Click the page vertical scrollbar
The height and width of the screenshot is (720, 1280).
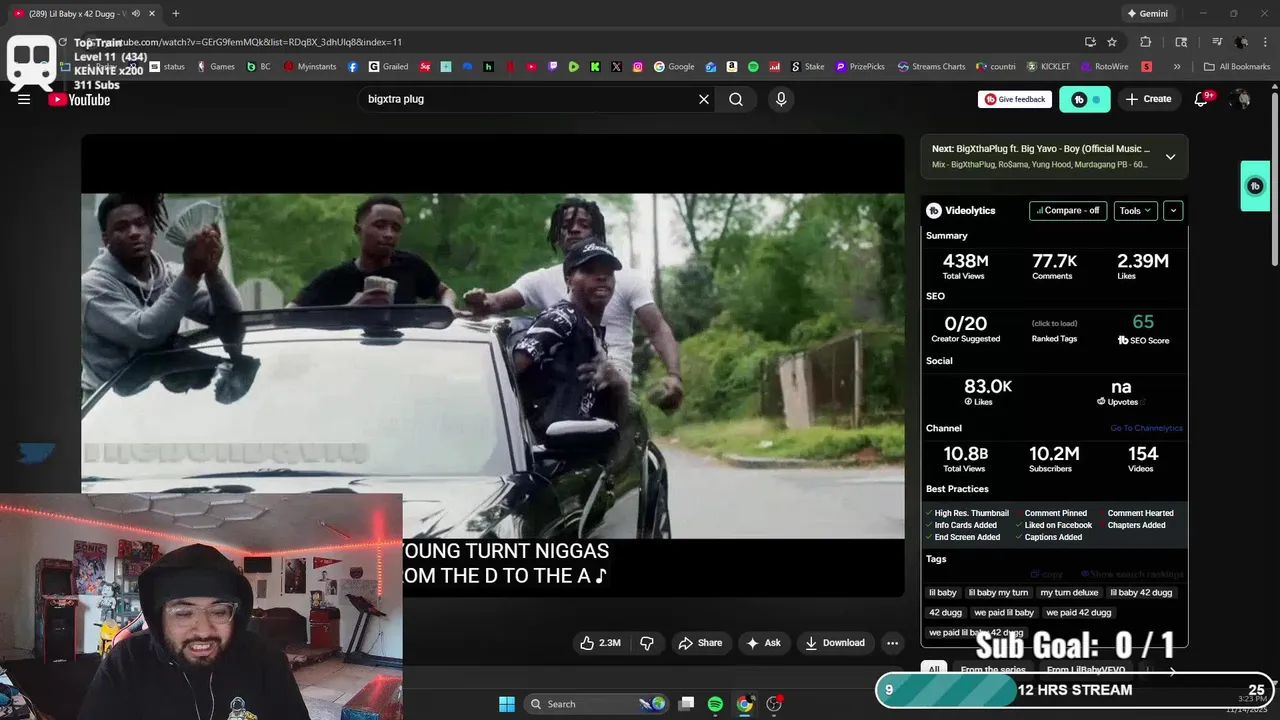click(x=1274, y=180)
